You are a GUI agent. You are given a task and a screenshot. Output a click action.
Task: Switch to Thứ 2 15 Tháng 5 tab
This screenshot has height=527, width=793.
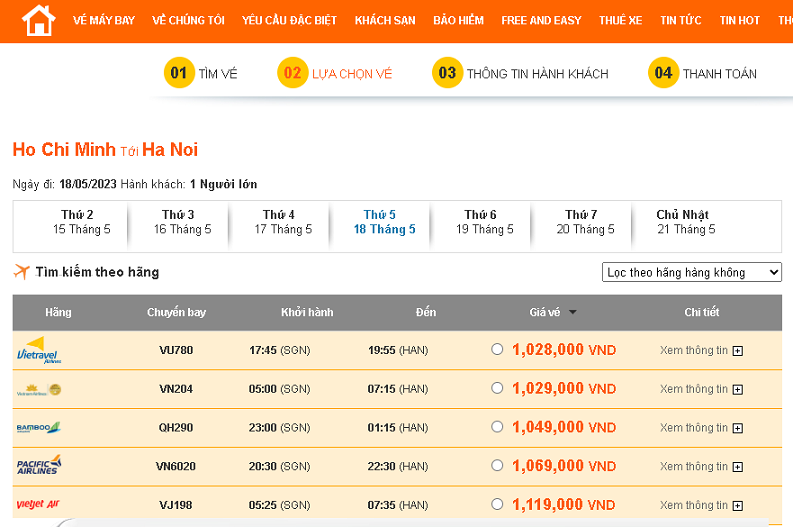click(x=81, y=222)
